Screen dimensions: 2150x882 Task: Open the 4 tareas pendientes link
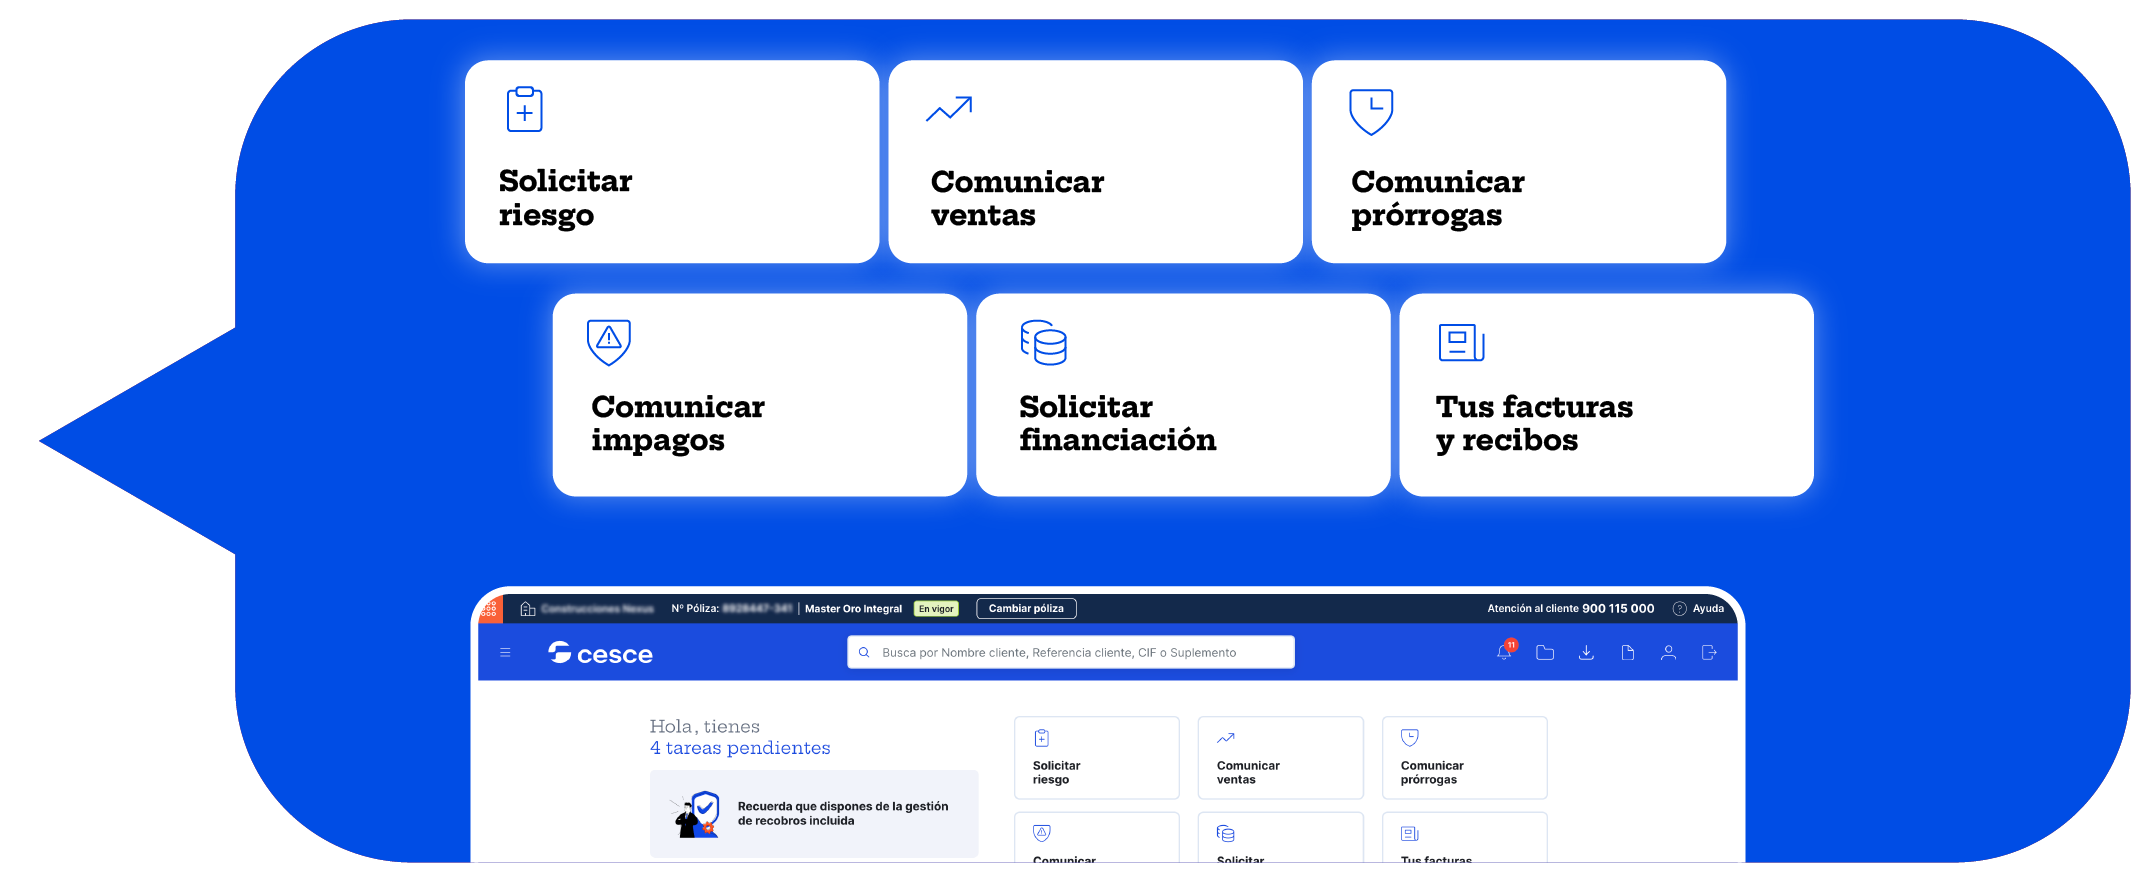740,748
